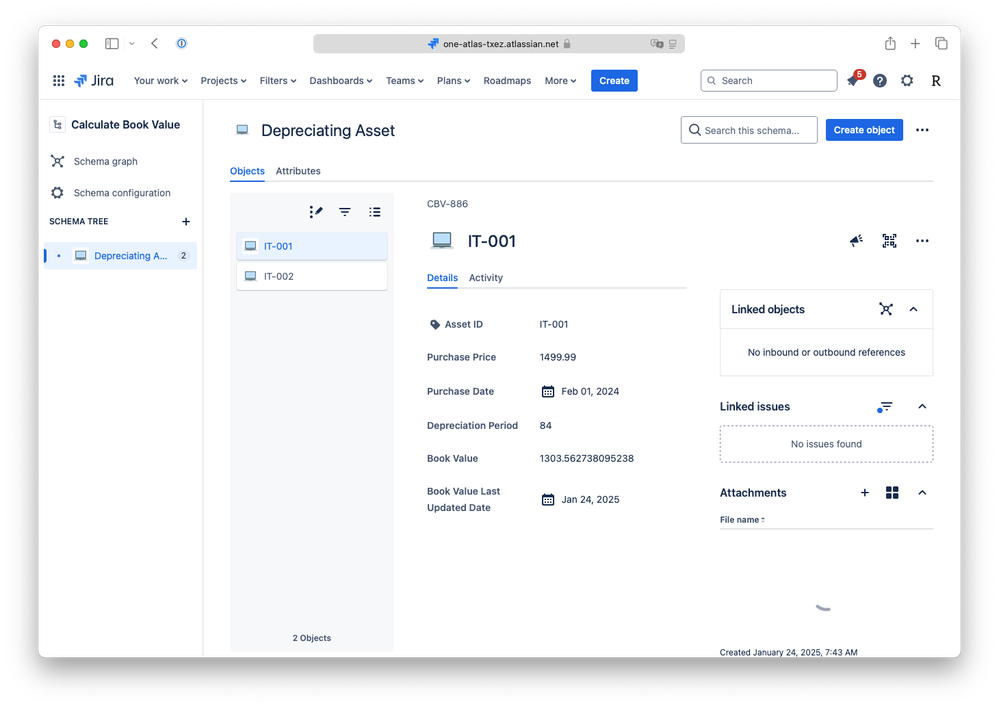The width and height of the screenshot is (999, 708).
Task: Click Depreciation Period value 84
Action: 545,425
